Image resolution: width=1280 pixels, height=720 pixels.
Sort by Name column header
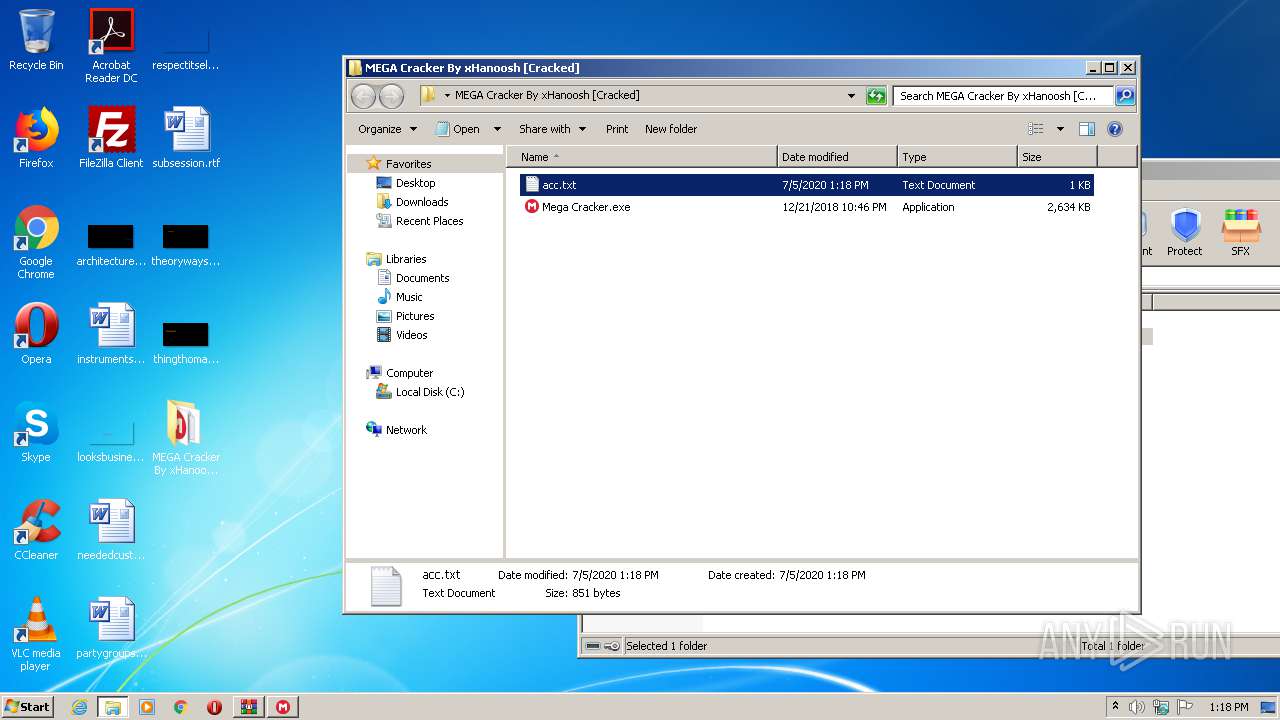click(642, 157)
